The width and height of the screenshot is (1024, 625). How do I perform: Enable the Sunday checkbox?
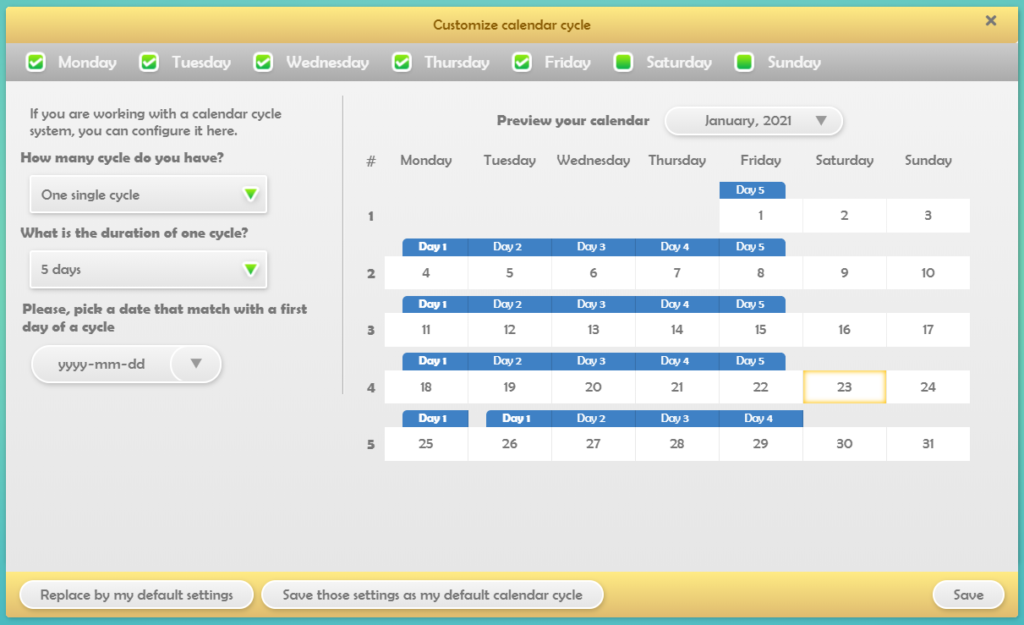(x=744, y=63)
